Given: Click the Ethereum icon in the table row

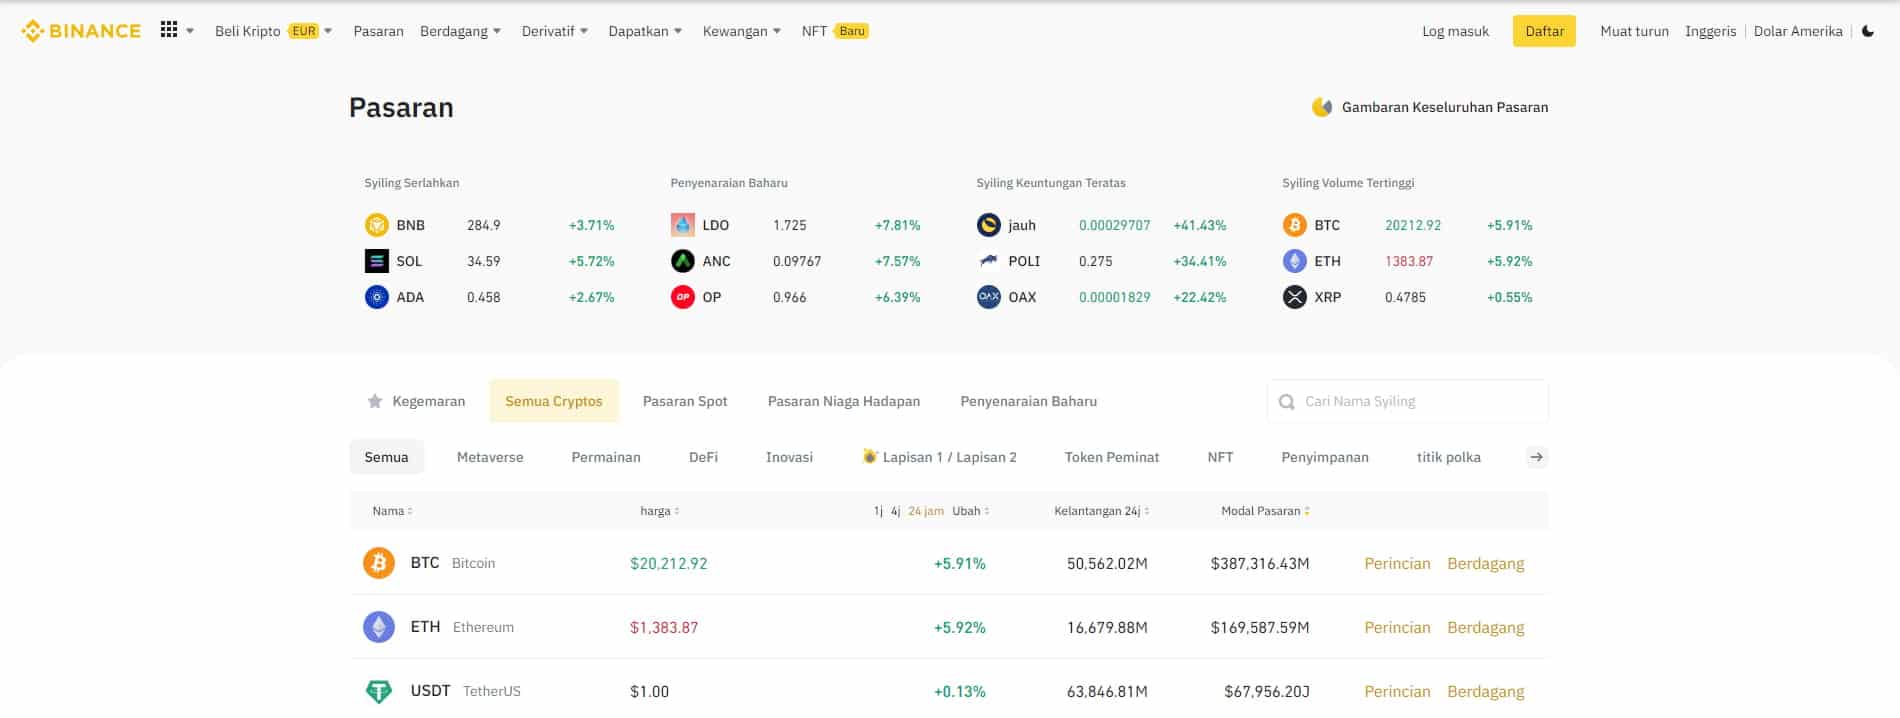Looking at the screenshot, I should pos(378,627).
